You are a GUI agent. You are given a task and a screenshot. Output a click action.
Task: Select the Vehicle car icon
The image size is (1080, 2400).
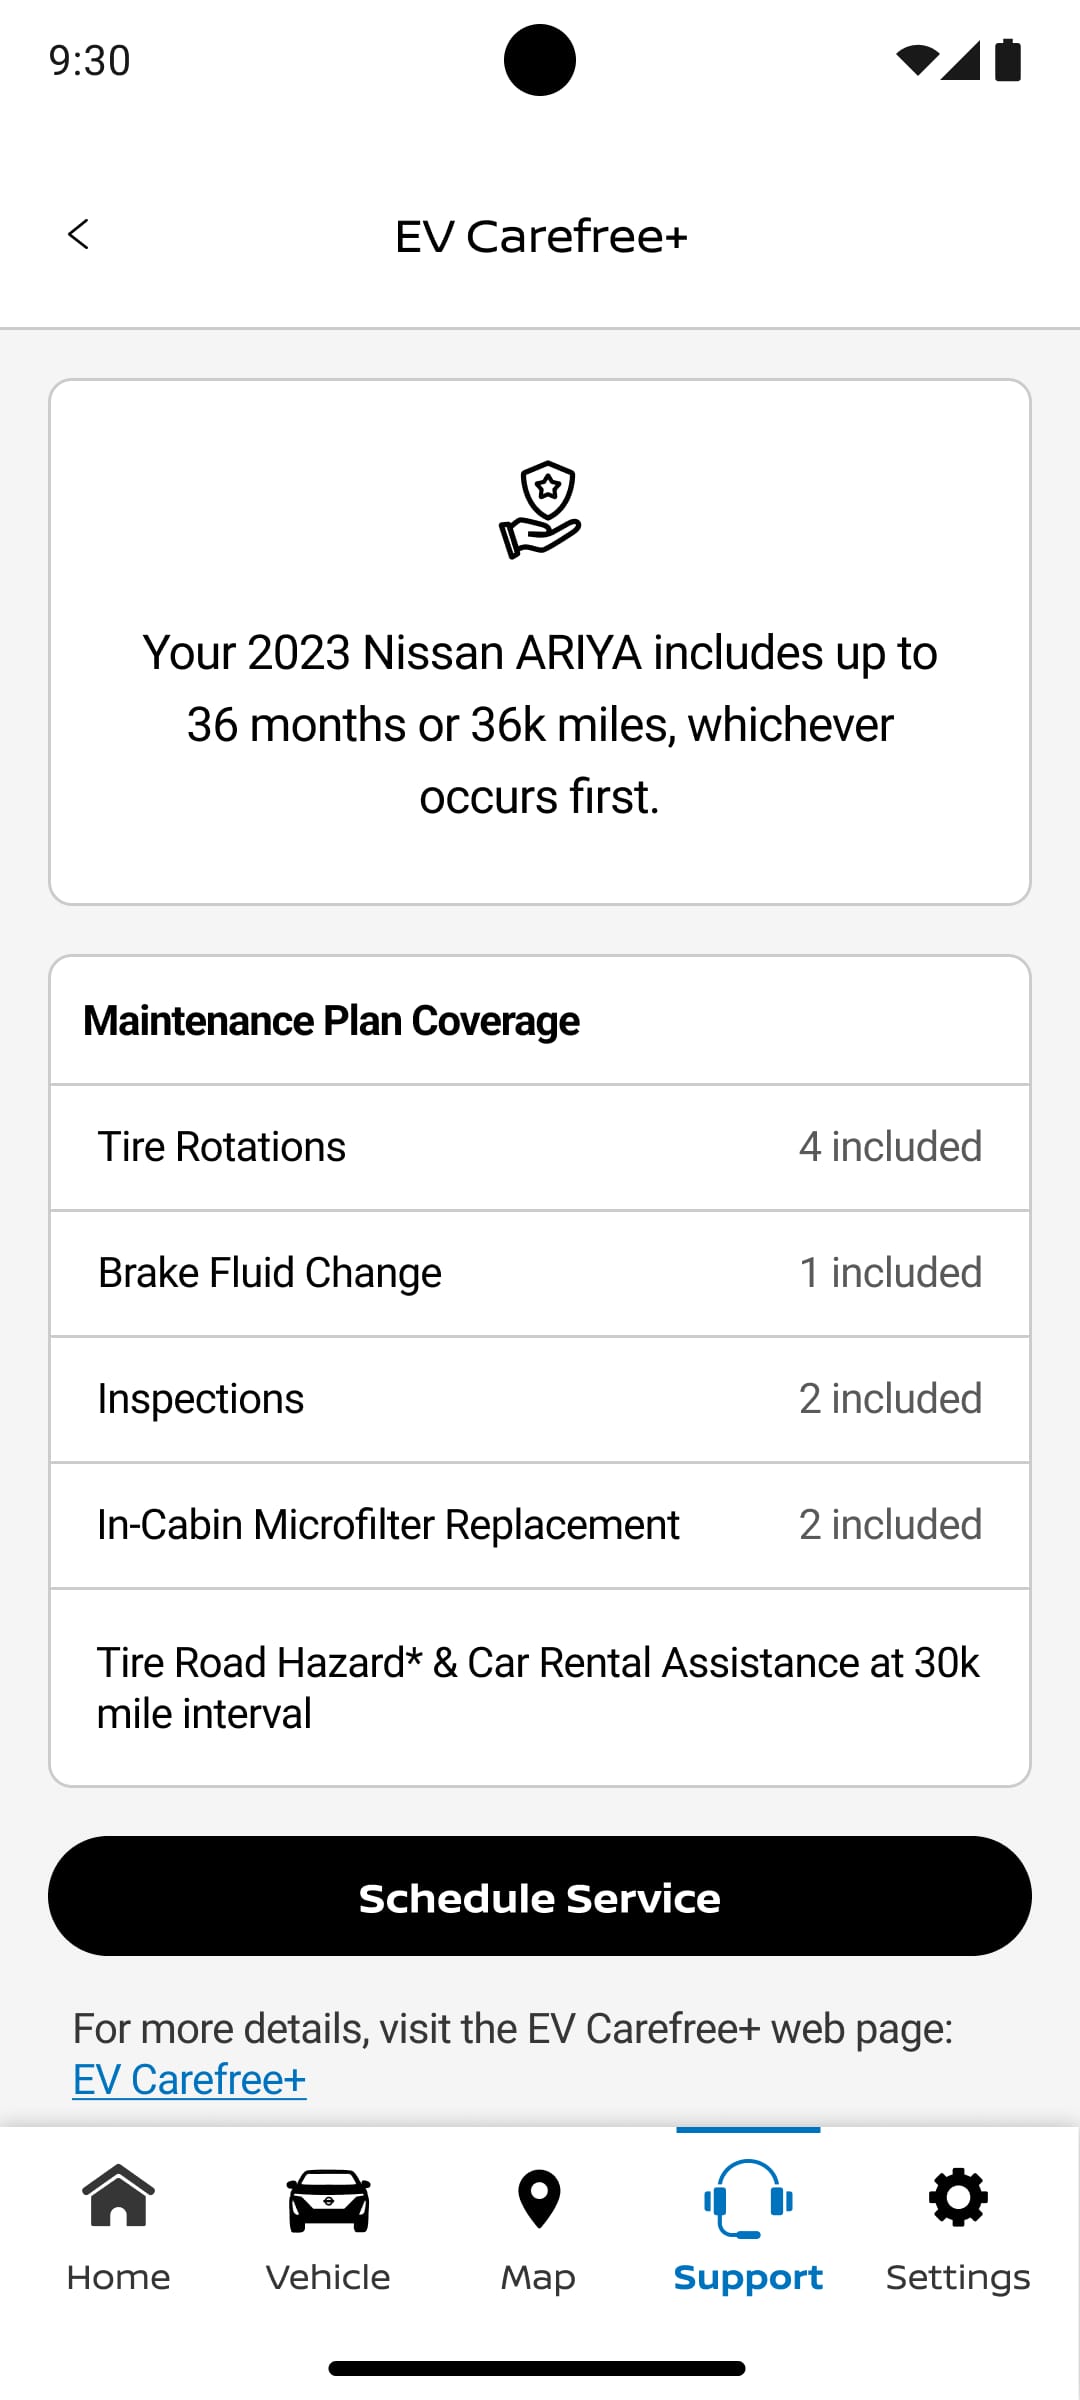coord(328,2199)
